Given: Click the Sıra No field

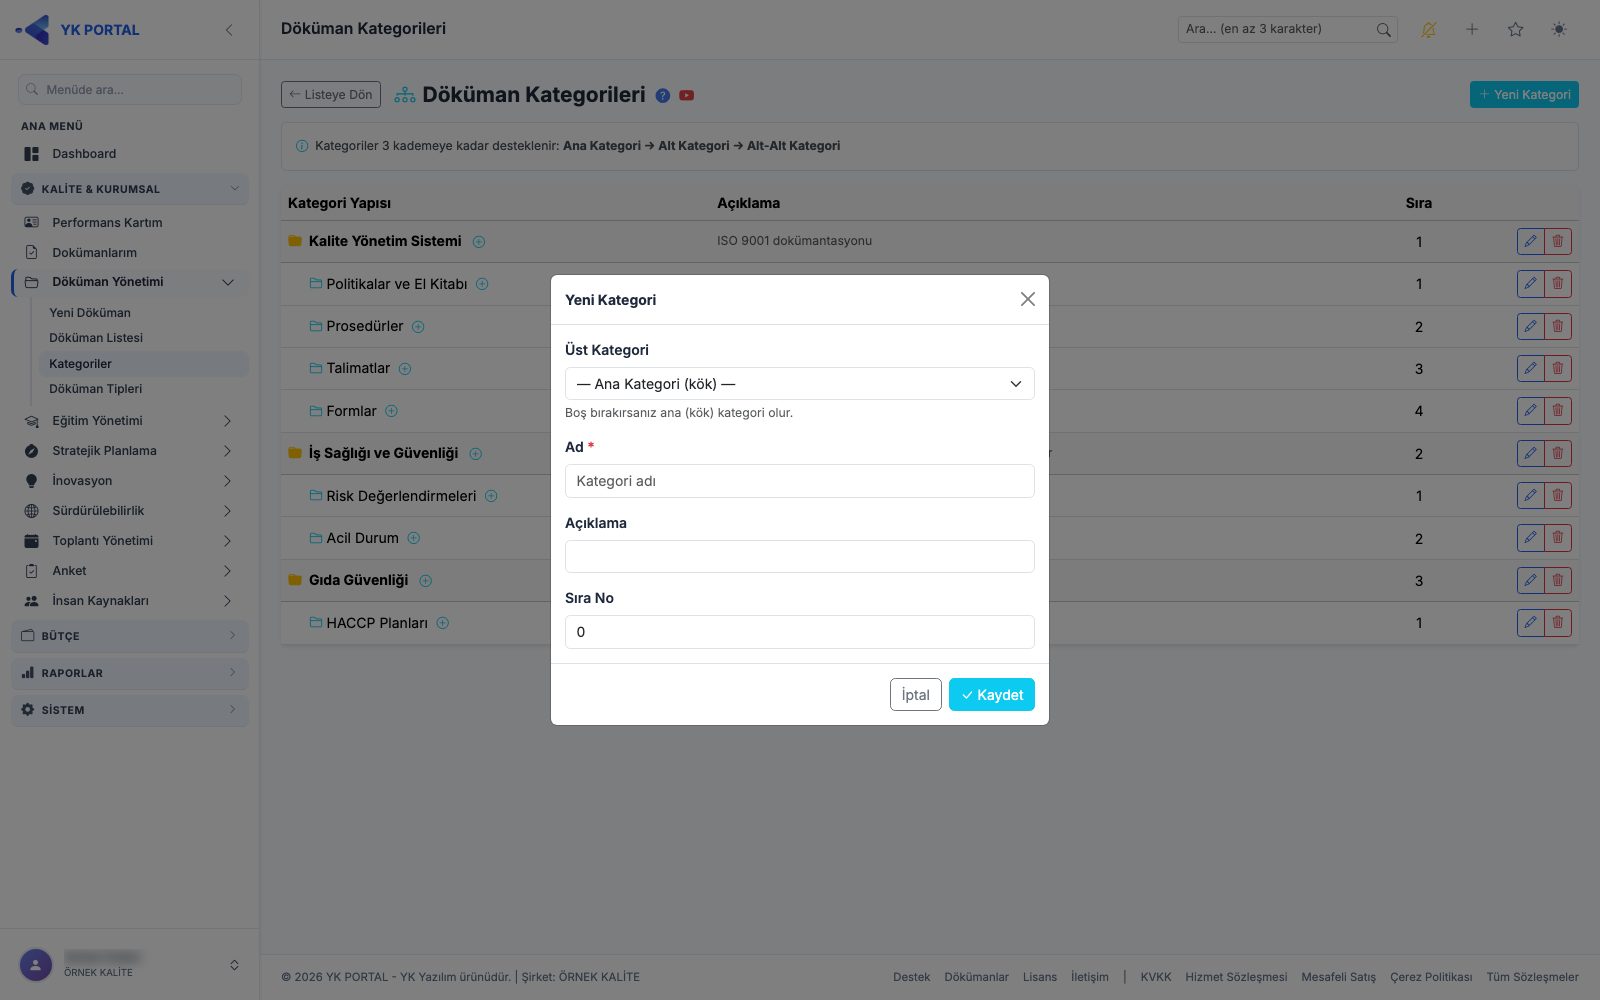Looking at the screenshot, I should coord(799,632).
